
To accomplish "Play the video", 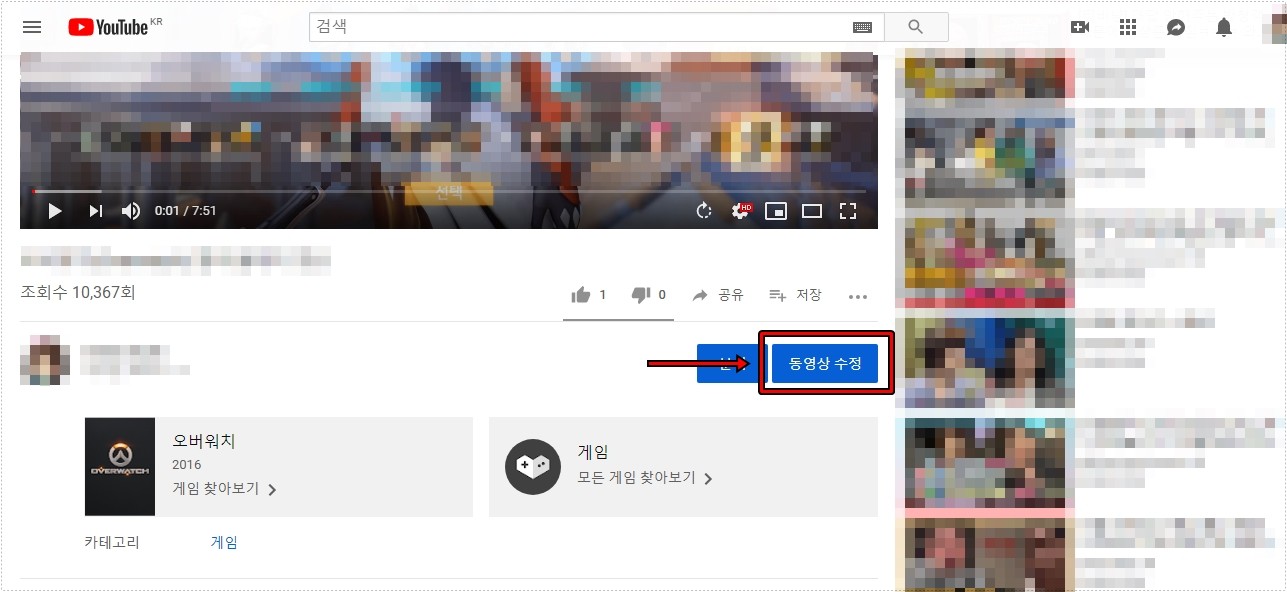I will point(55,210).
